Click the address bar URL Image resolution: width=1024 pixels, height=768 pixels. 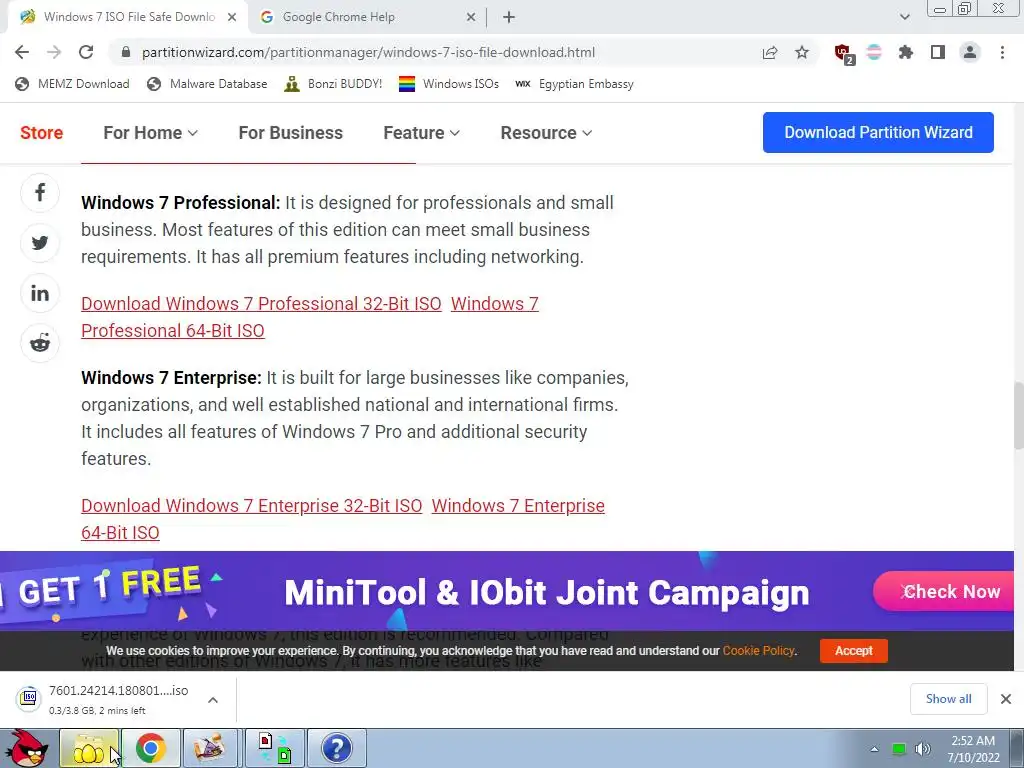pyautogui.click(x=368, y=52)
